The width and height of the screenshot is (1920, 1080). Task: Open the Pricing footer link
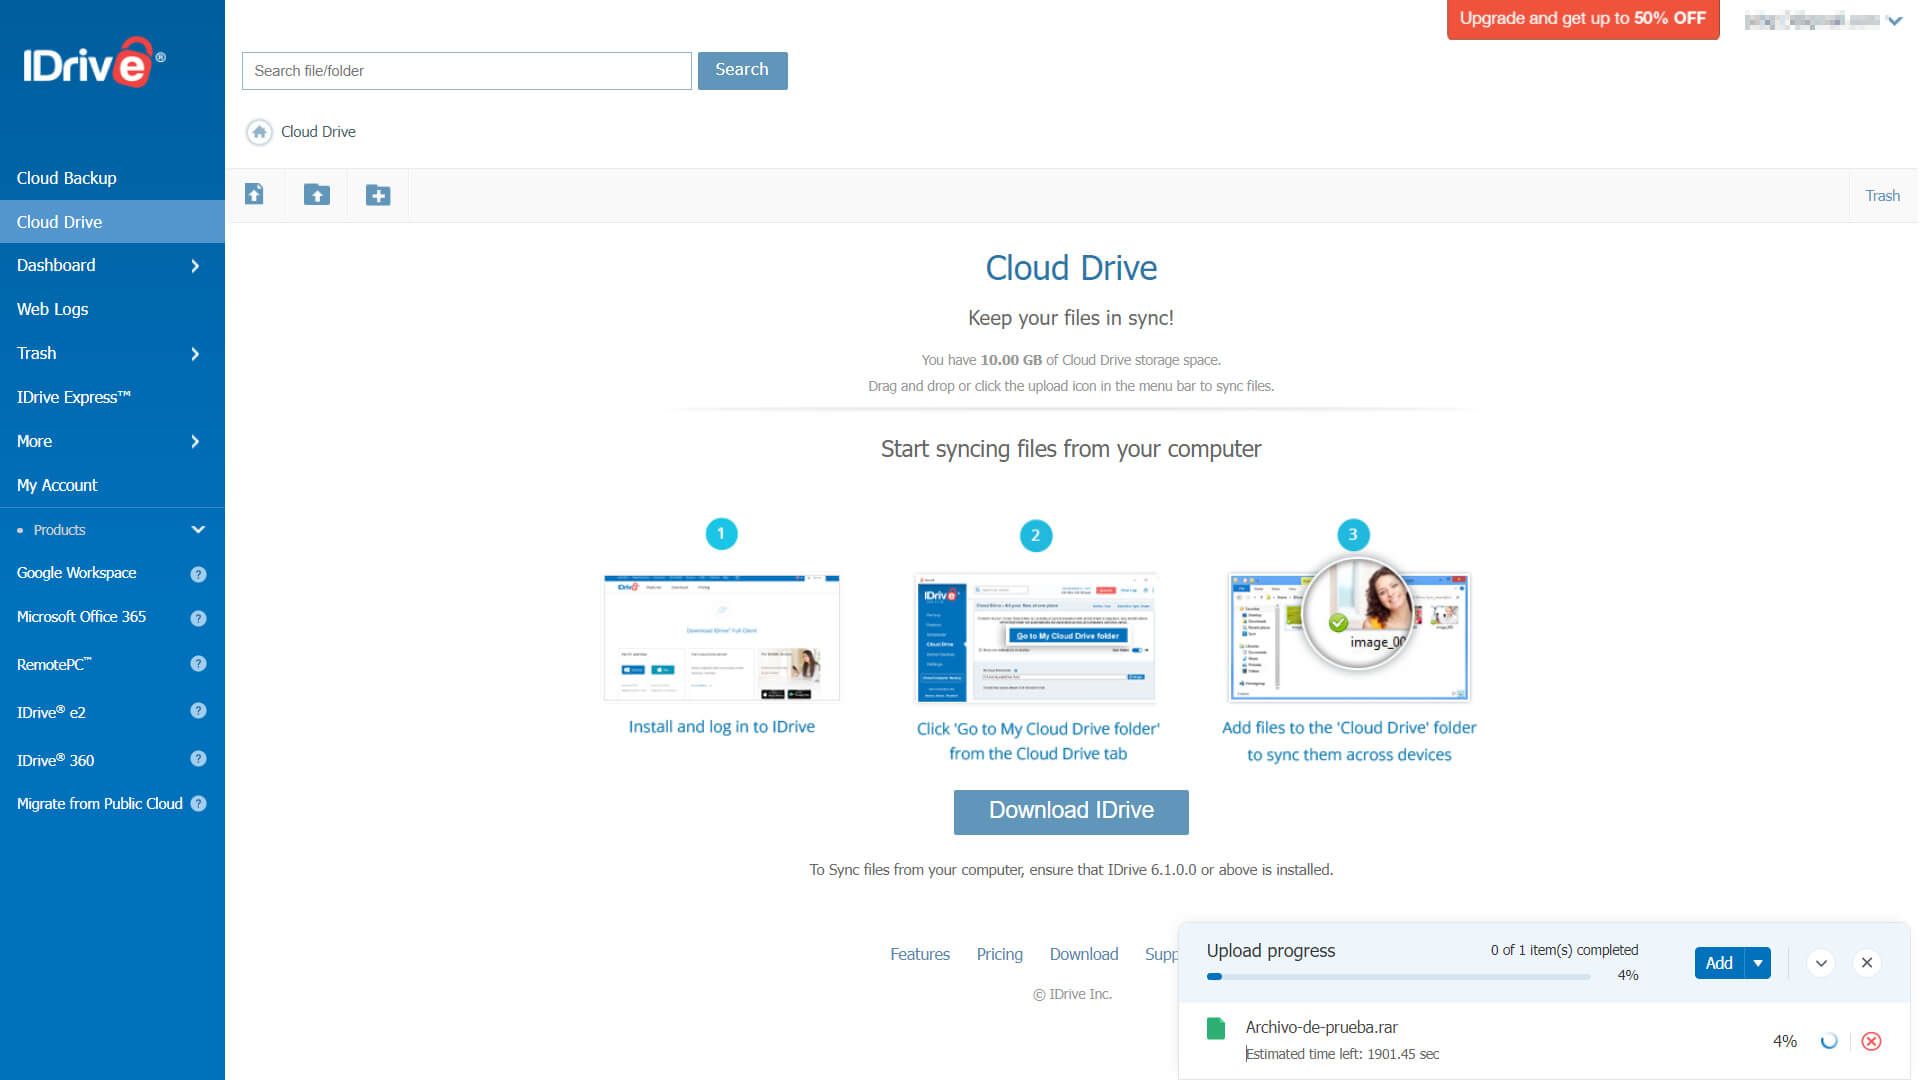pos(999,954)
